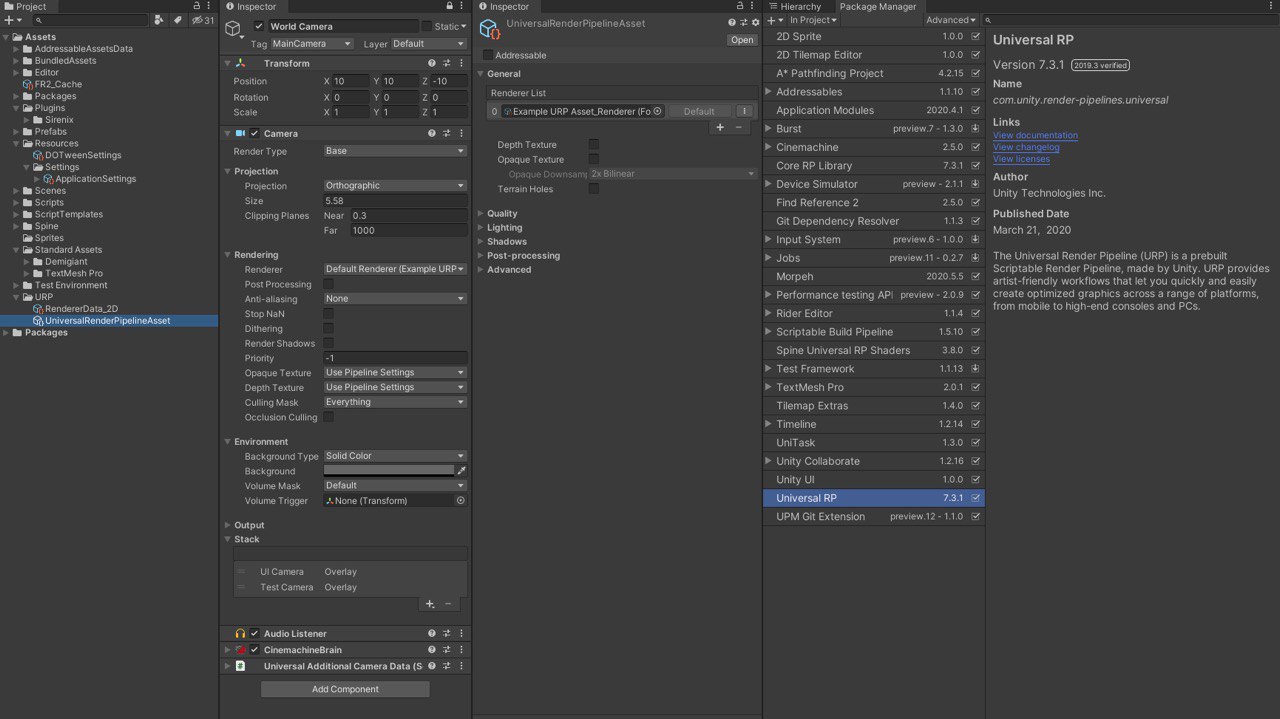Click the Open button for pipeline asset
The width and height of the screenshot is (1280, 719).
pos(742,40)
